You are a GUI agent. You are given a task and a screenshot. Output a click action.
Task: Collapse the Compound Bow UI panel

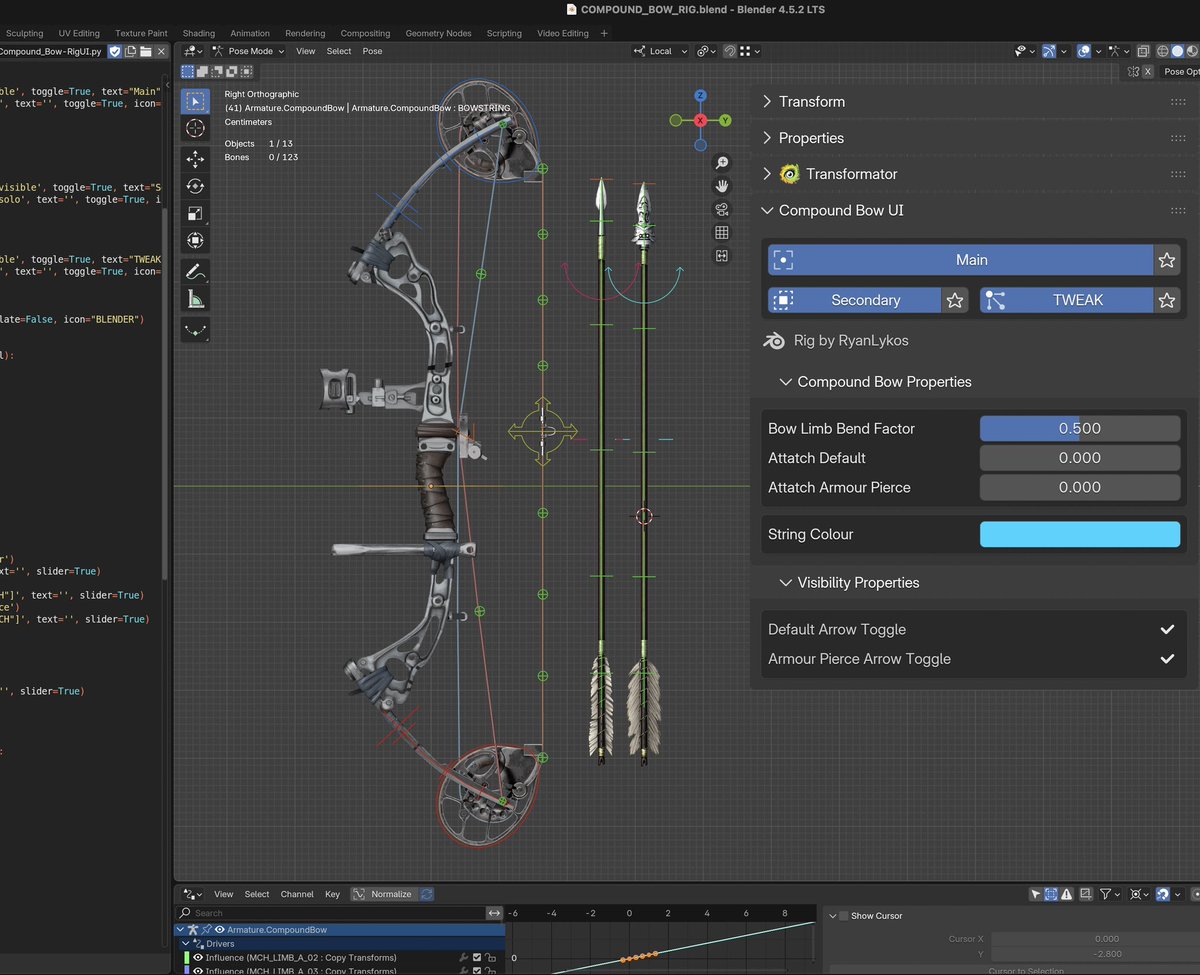(767, 210)
